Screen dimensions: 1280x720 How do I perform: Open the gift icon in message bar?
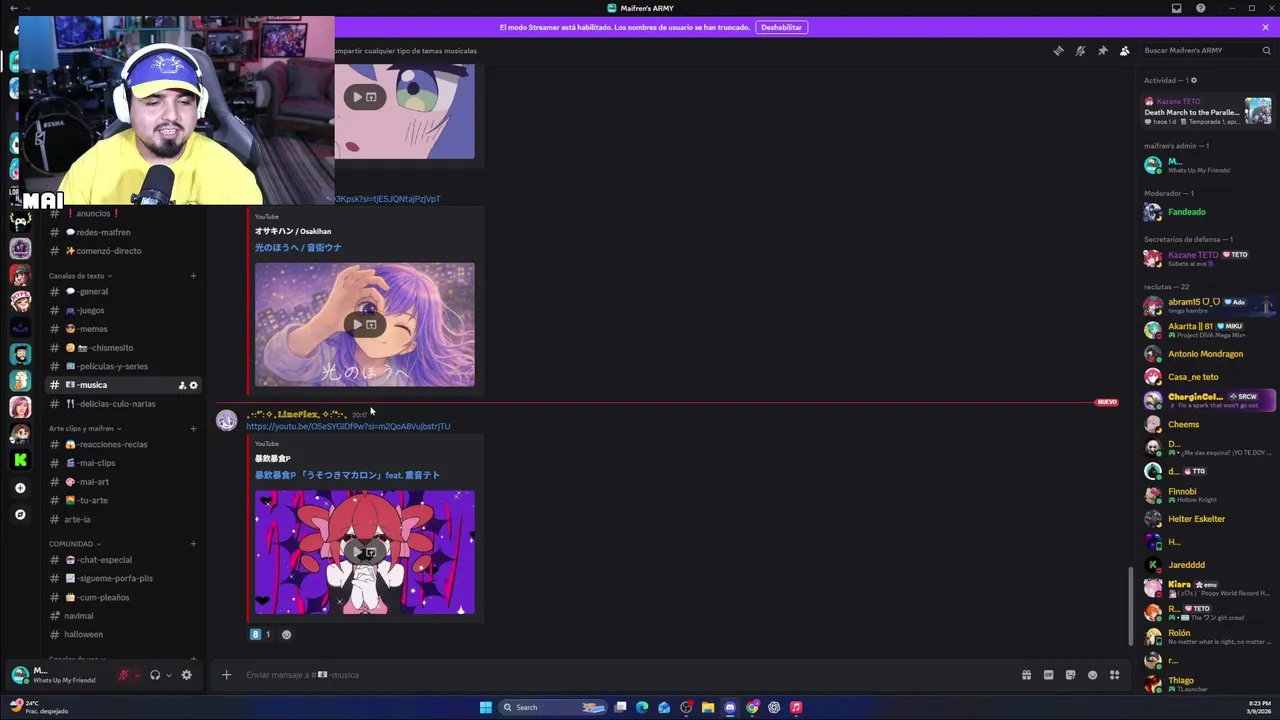[1026, 675]
